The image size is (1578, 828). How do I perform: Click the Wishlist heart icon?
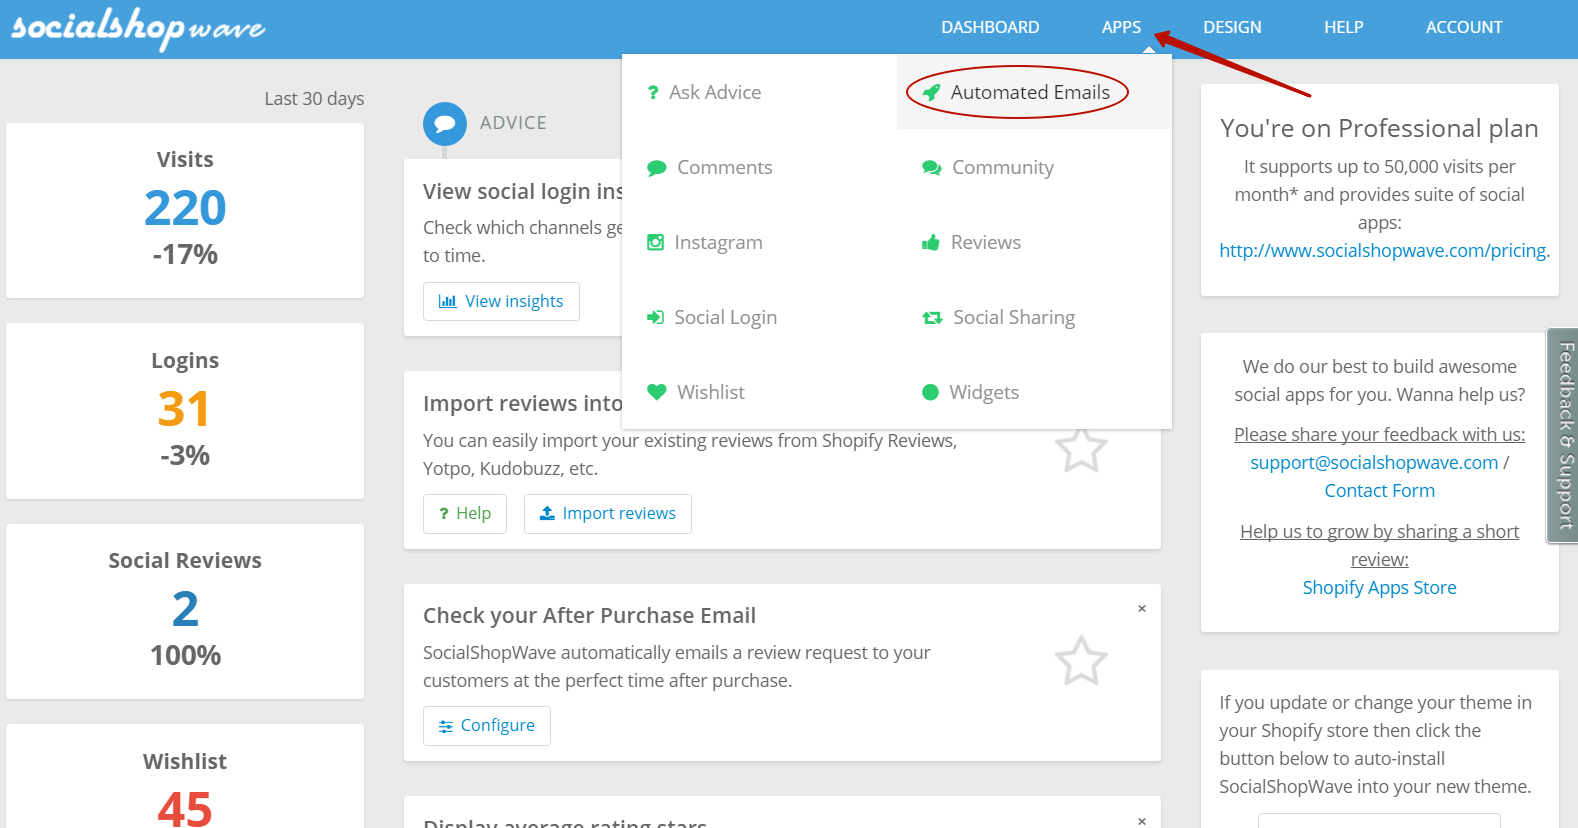[656, 392]
